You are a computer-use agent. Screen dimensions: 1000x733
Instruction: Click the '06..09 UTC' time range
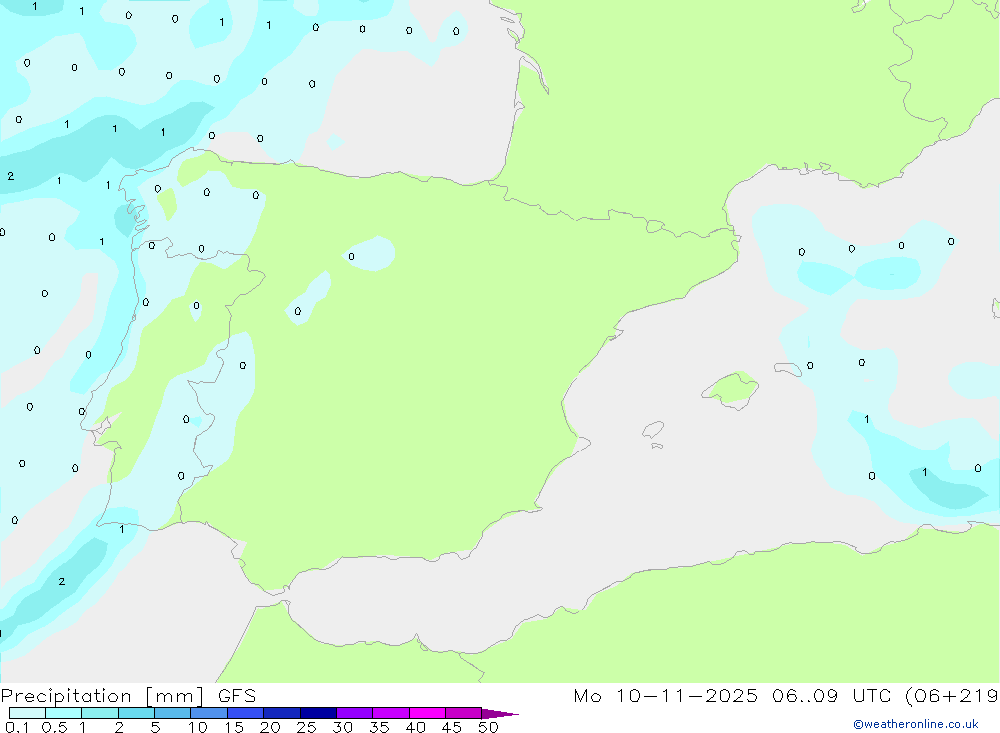coord(832,696)
